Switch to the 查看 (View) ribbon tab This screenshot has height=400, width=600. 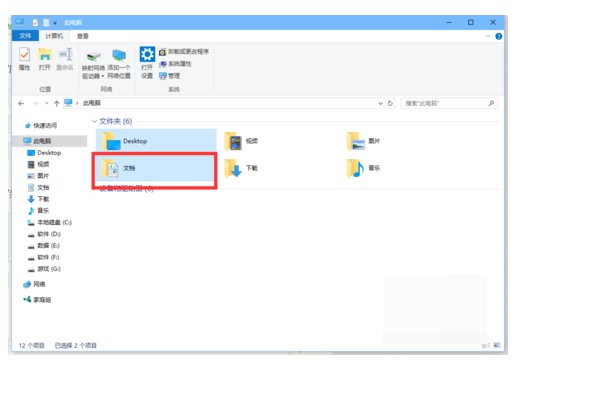(x=83, y=36)
